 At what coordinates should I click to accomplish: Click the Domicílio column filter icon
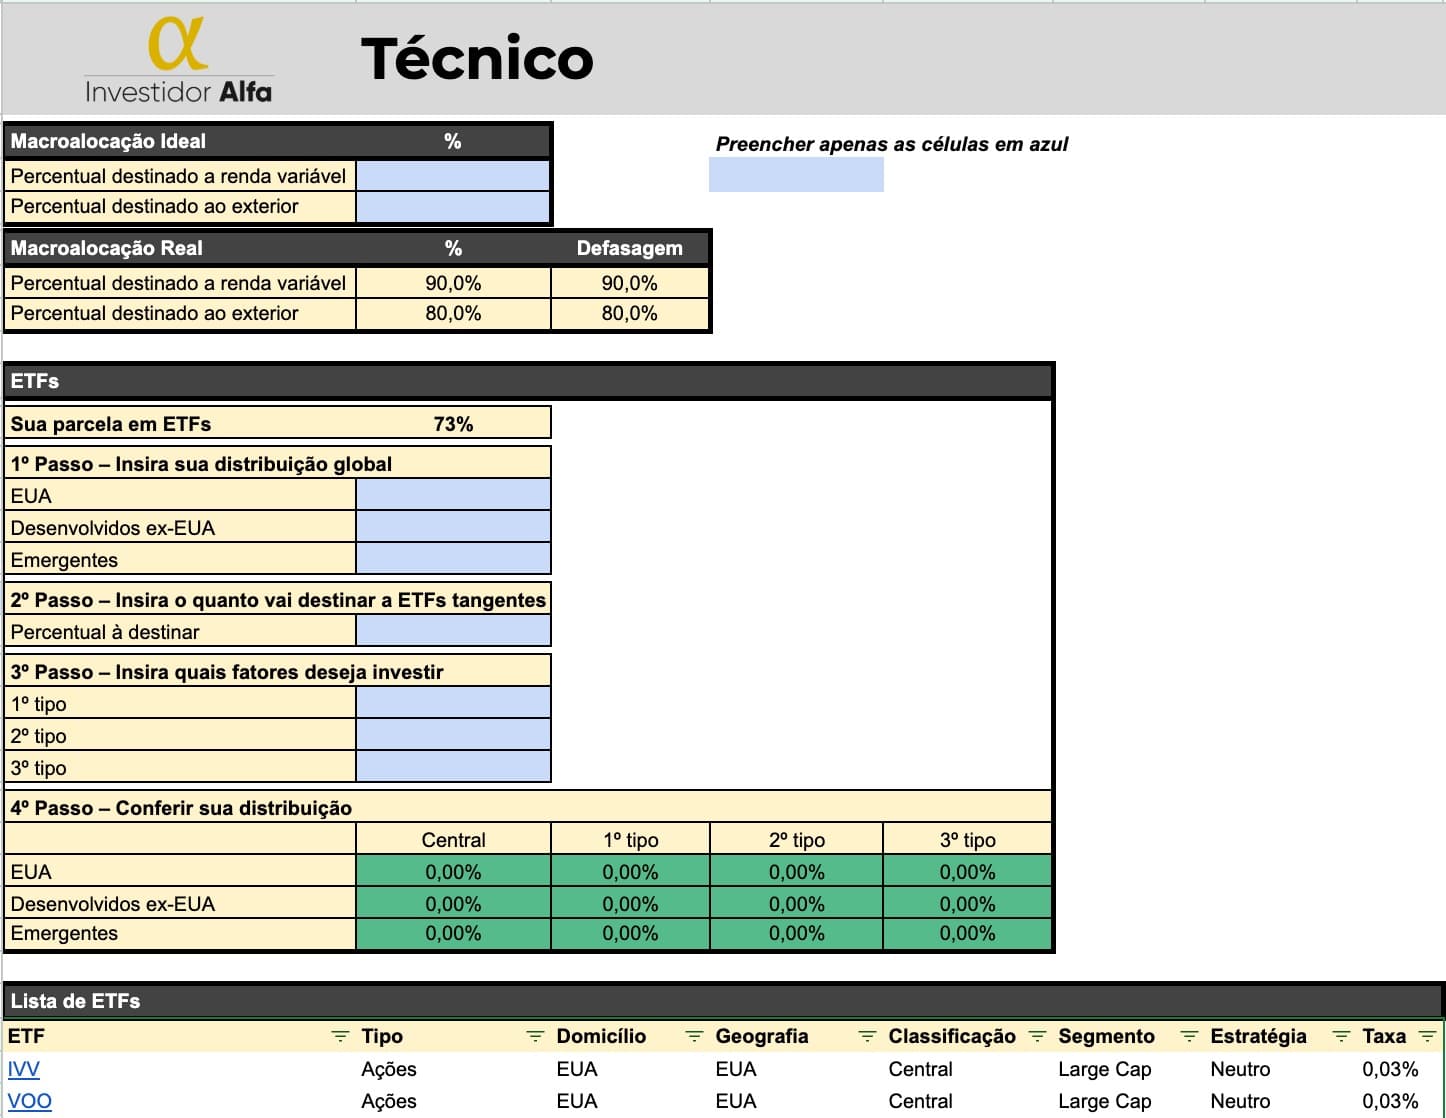pyautogui.click(x=694, y=1037)
